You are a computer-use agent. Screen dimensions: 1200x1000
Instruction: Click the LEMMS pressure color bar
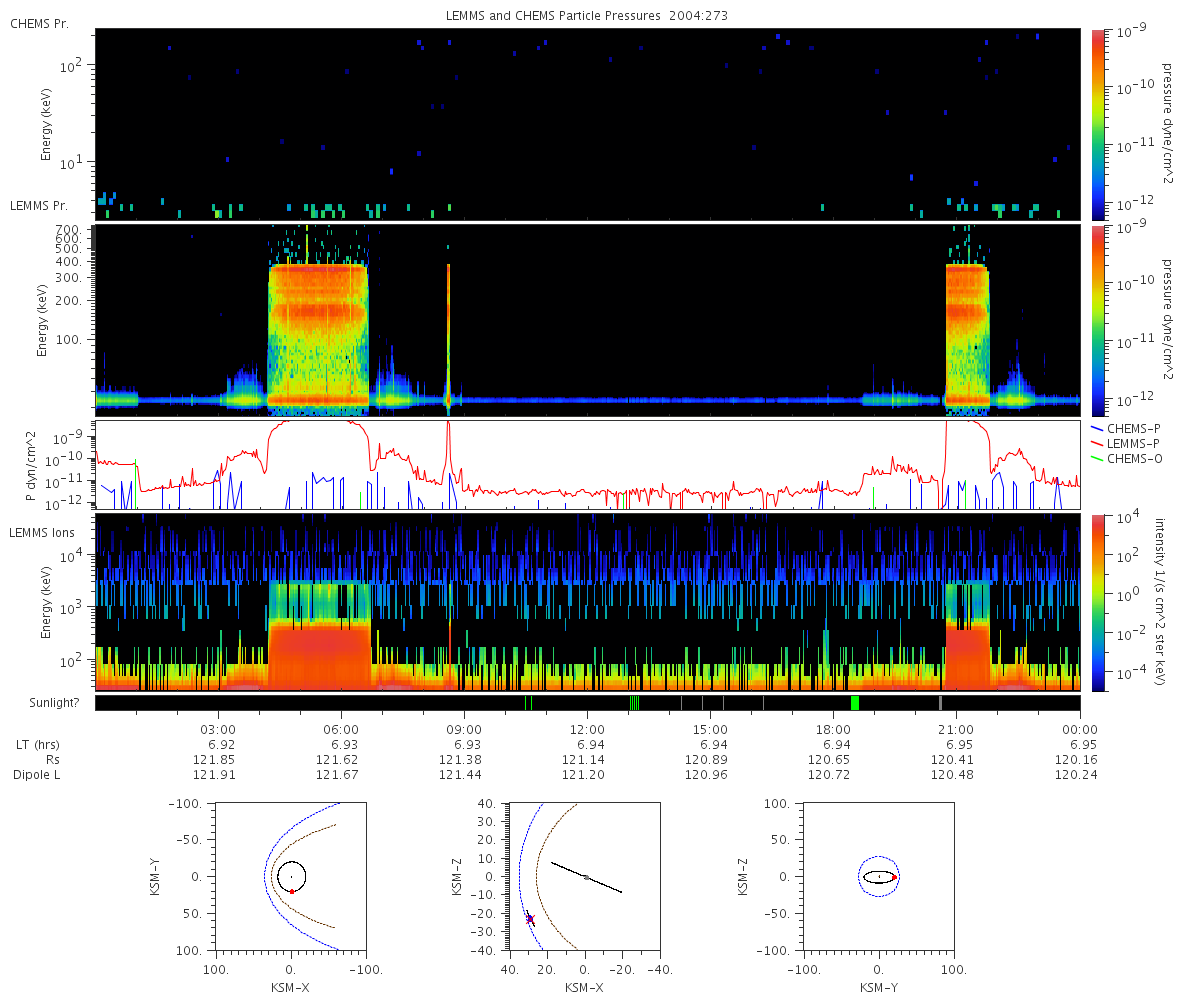coord(1098,320)
